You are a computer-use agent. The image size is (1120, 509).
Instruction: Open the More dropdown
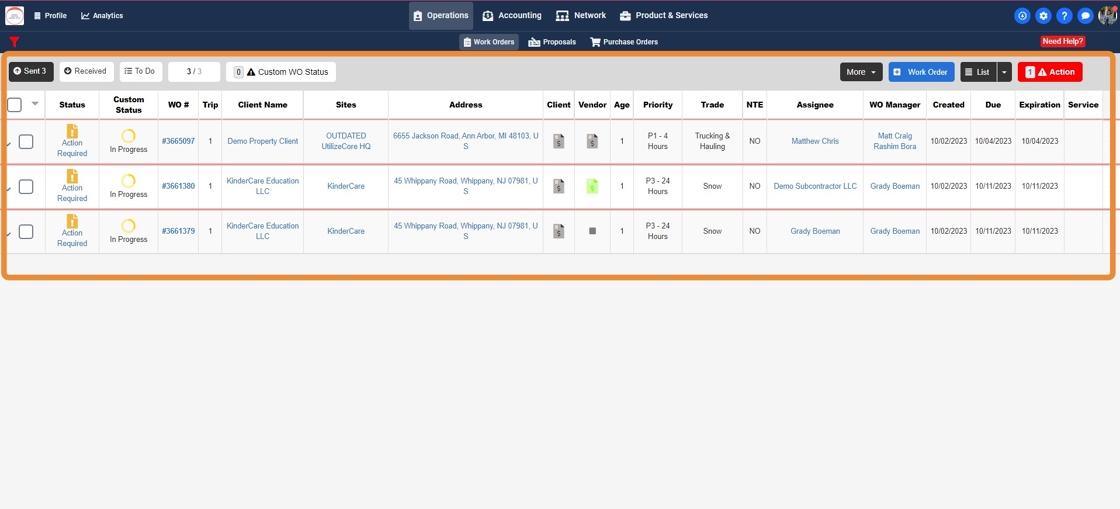point(861,72)
